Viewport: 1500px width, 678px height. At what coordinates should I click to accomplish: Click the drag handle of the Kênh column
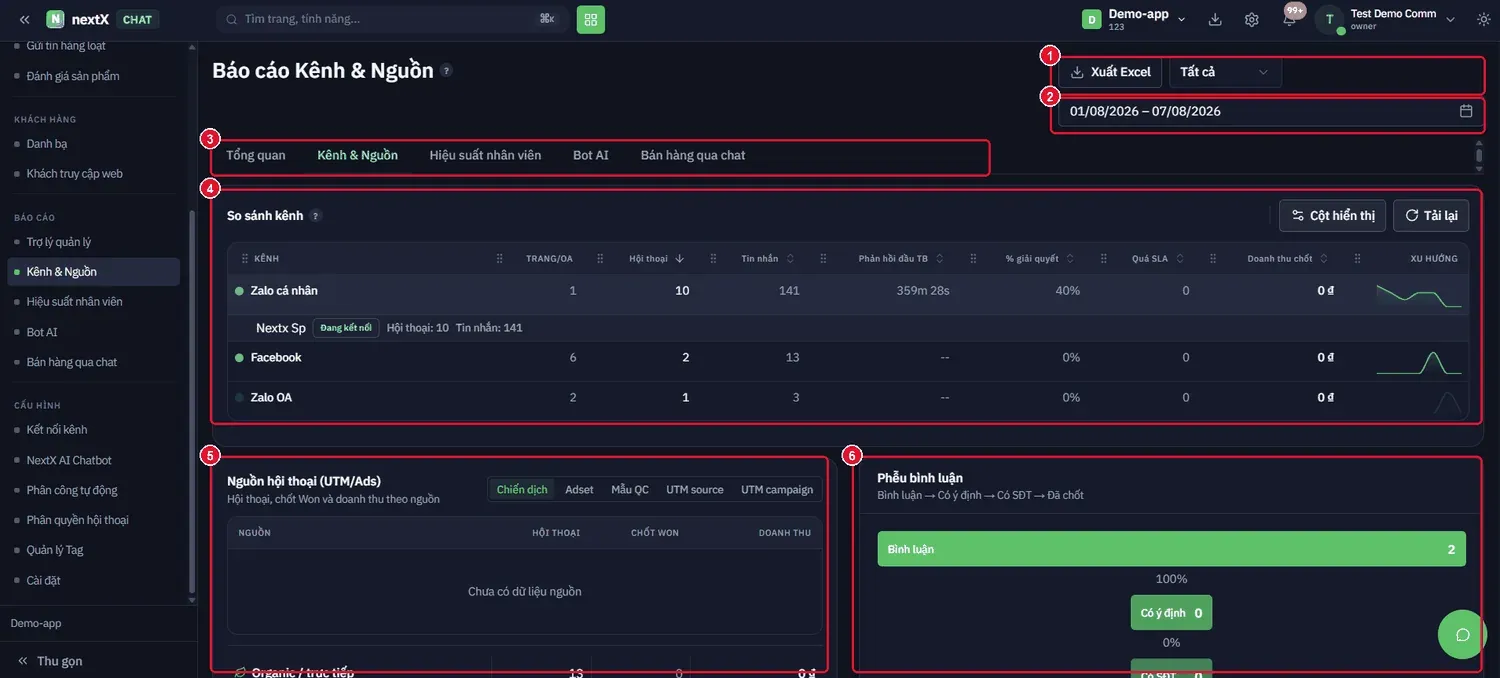tap(245, 258)
